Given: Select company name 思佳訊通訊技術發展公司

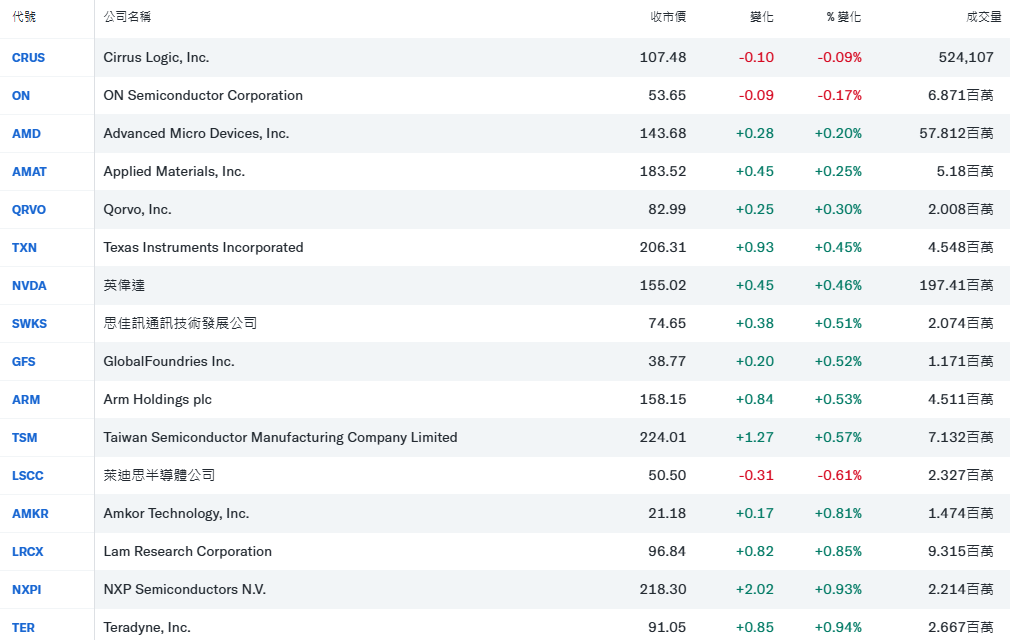Looking at the screenshot, I should coord(180,323).
